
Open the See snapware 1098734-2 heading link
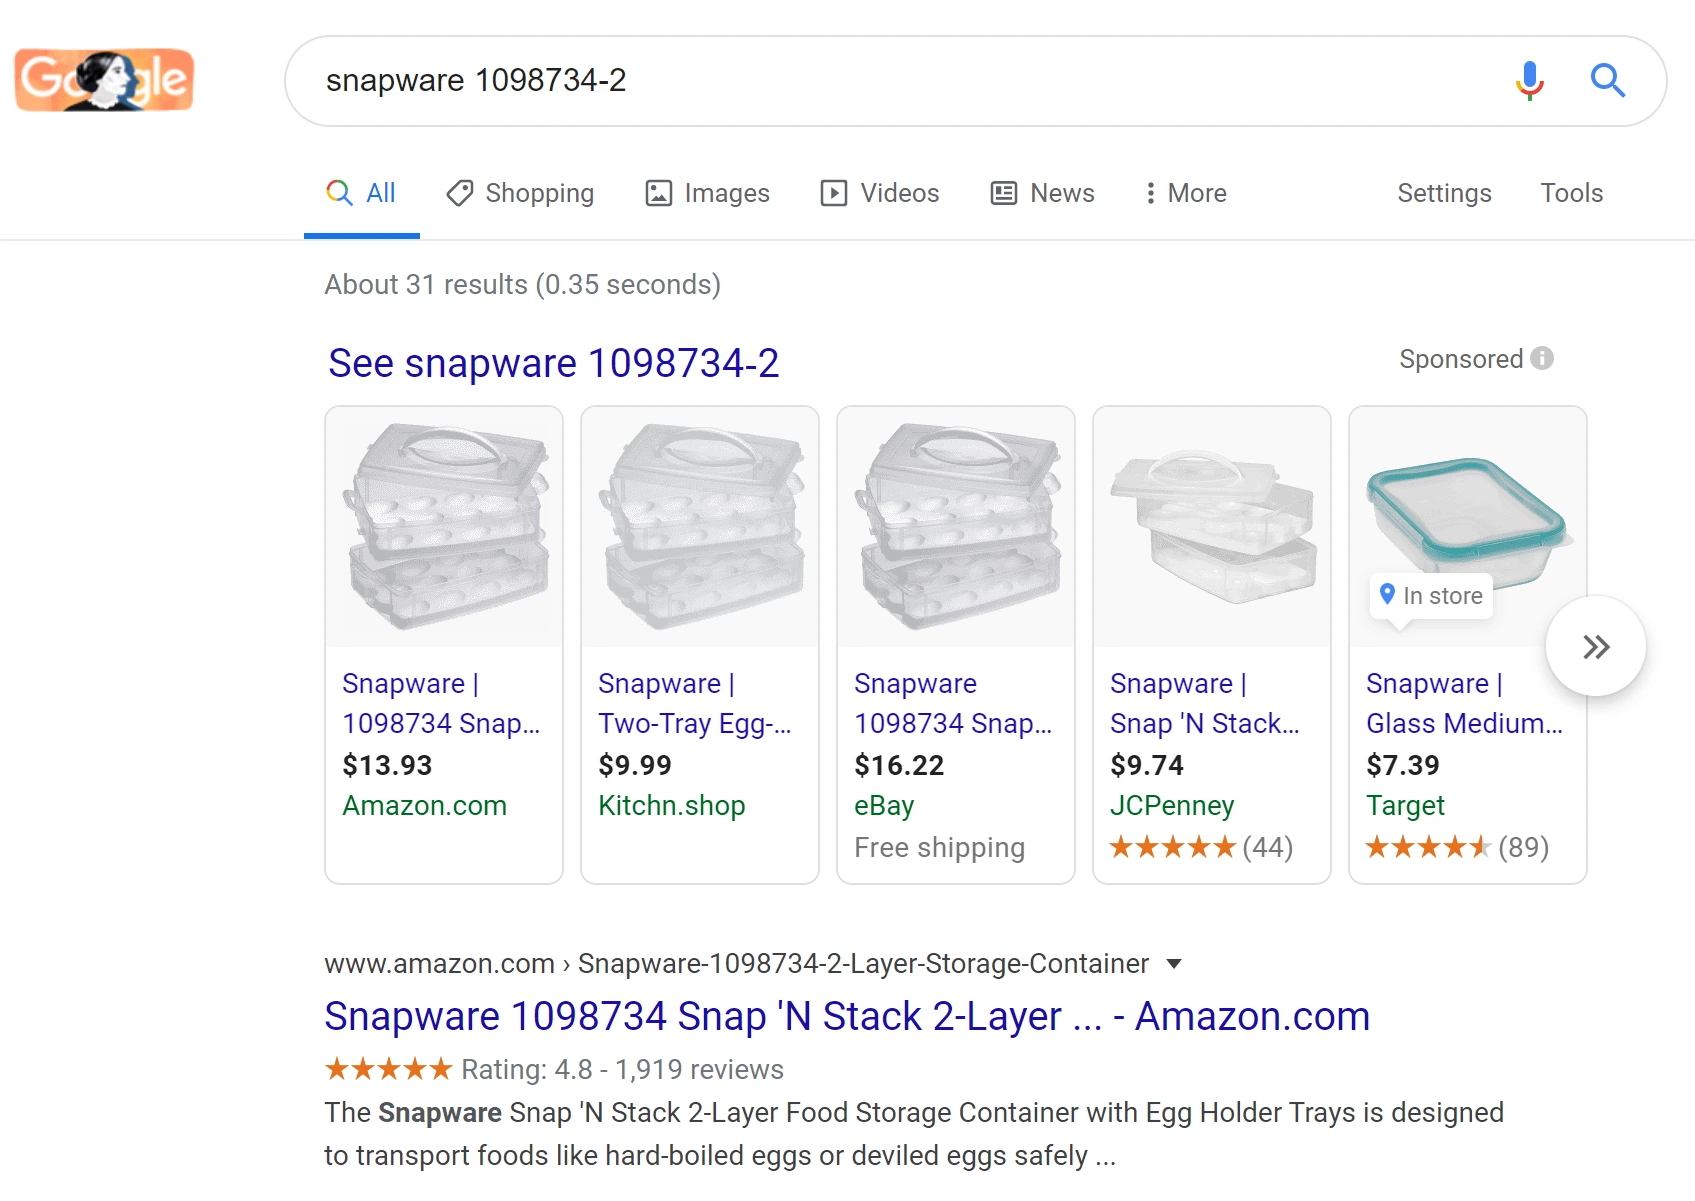pos(554,363)
